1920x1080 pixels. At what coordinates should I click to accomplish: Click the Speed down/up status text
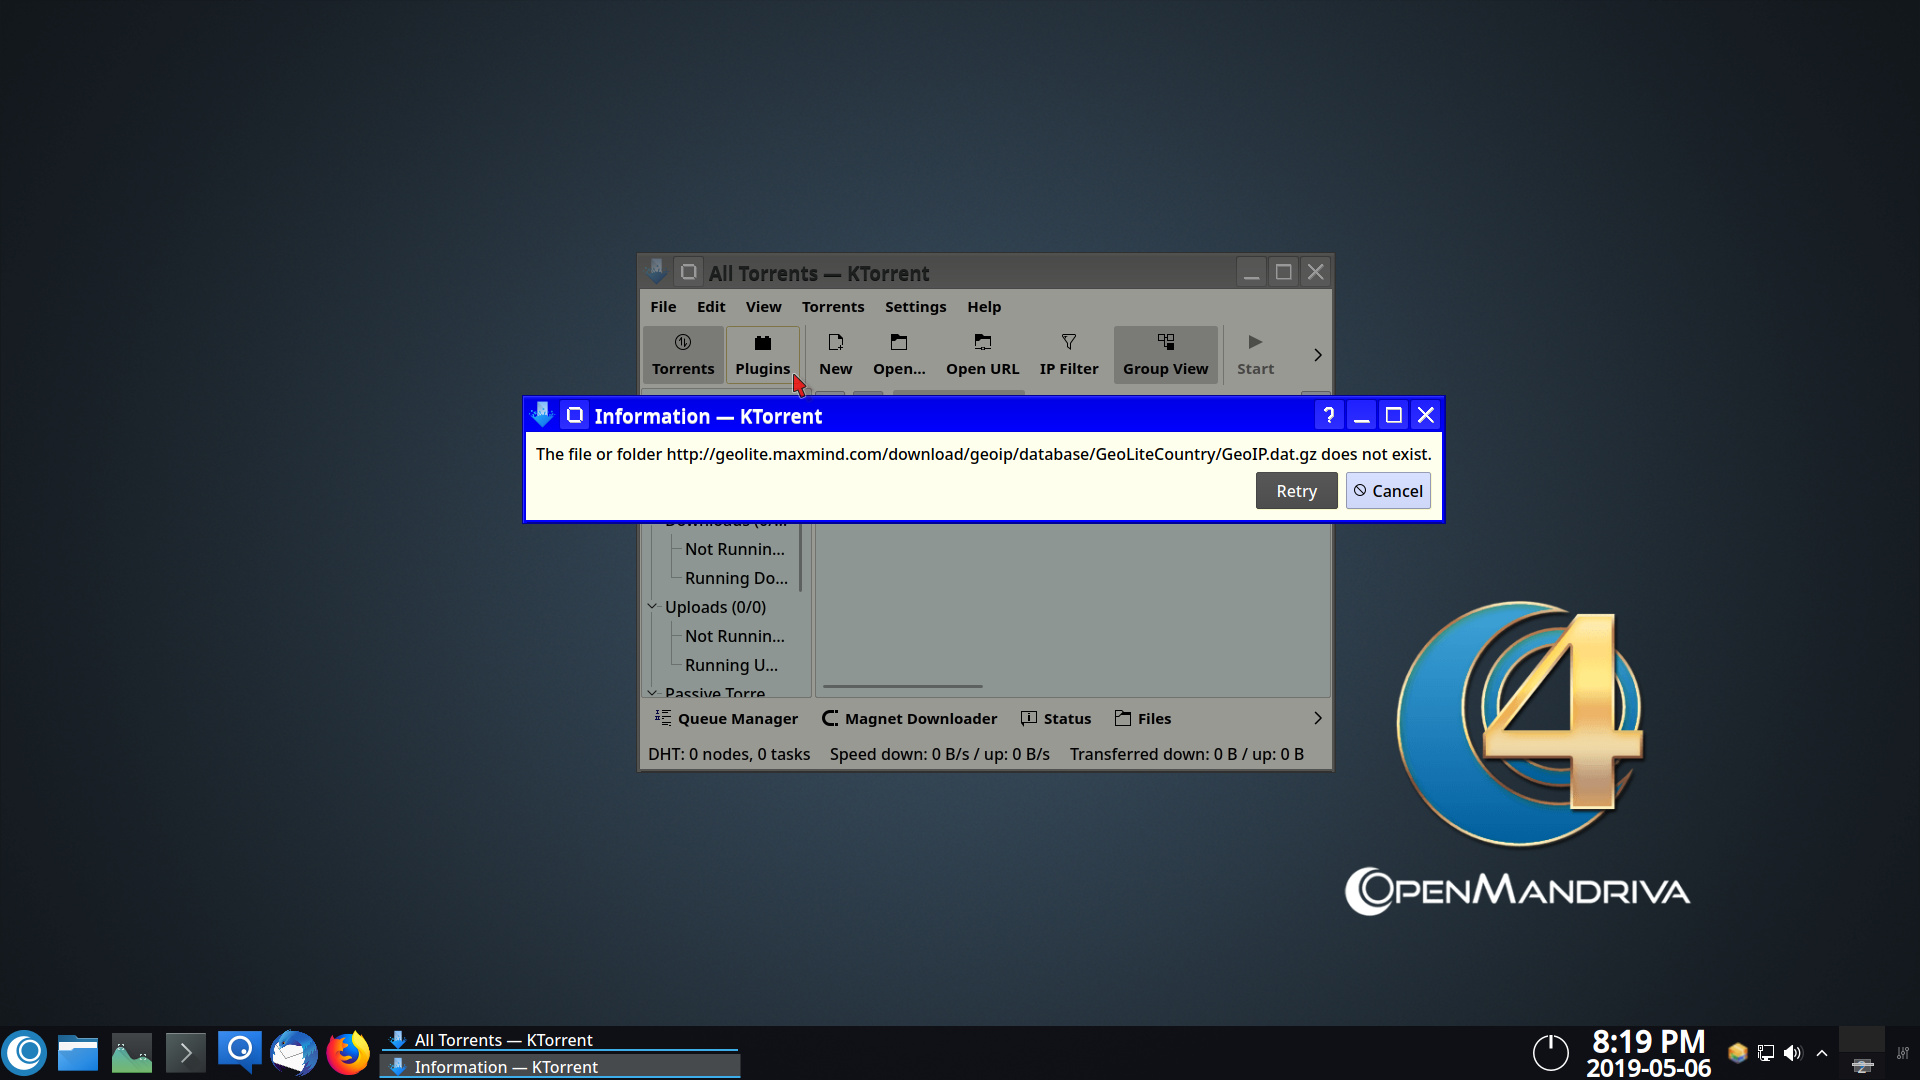point(939,754)
